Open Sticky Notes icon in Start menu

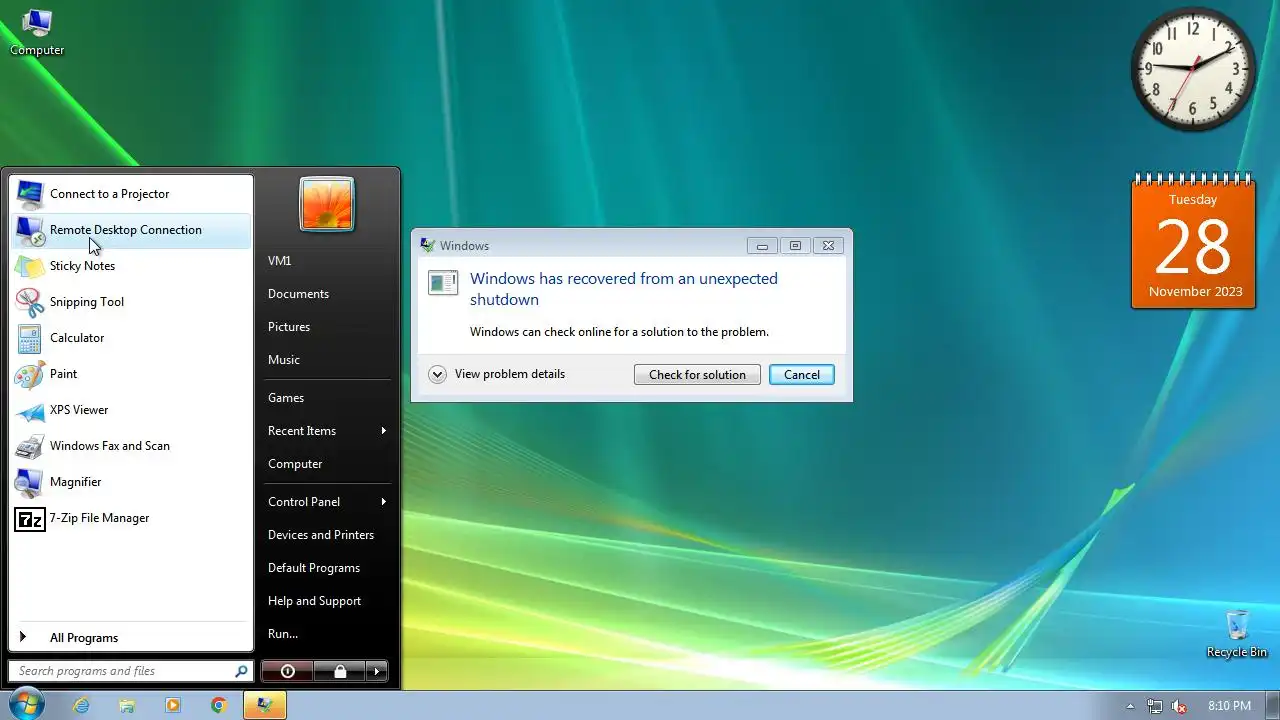[30, 266]
